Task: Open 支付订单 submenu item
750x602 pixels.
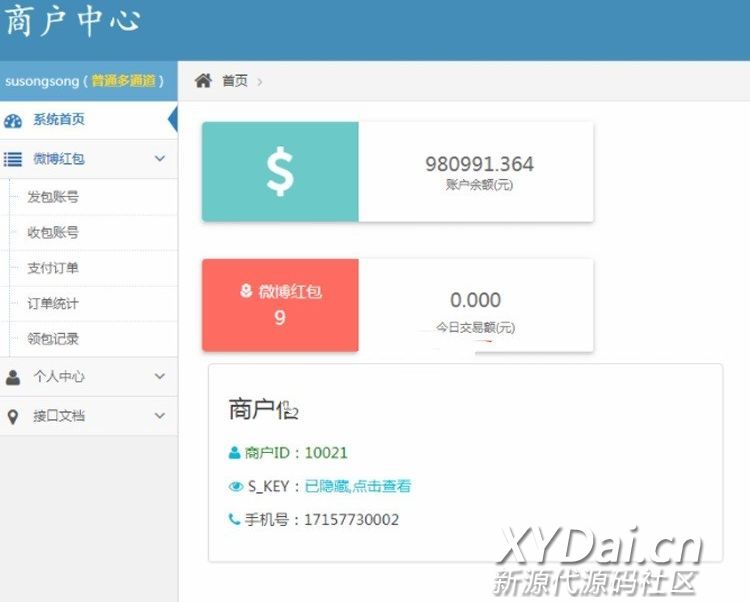Action: [x=53, y=268]
